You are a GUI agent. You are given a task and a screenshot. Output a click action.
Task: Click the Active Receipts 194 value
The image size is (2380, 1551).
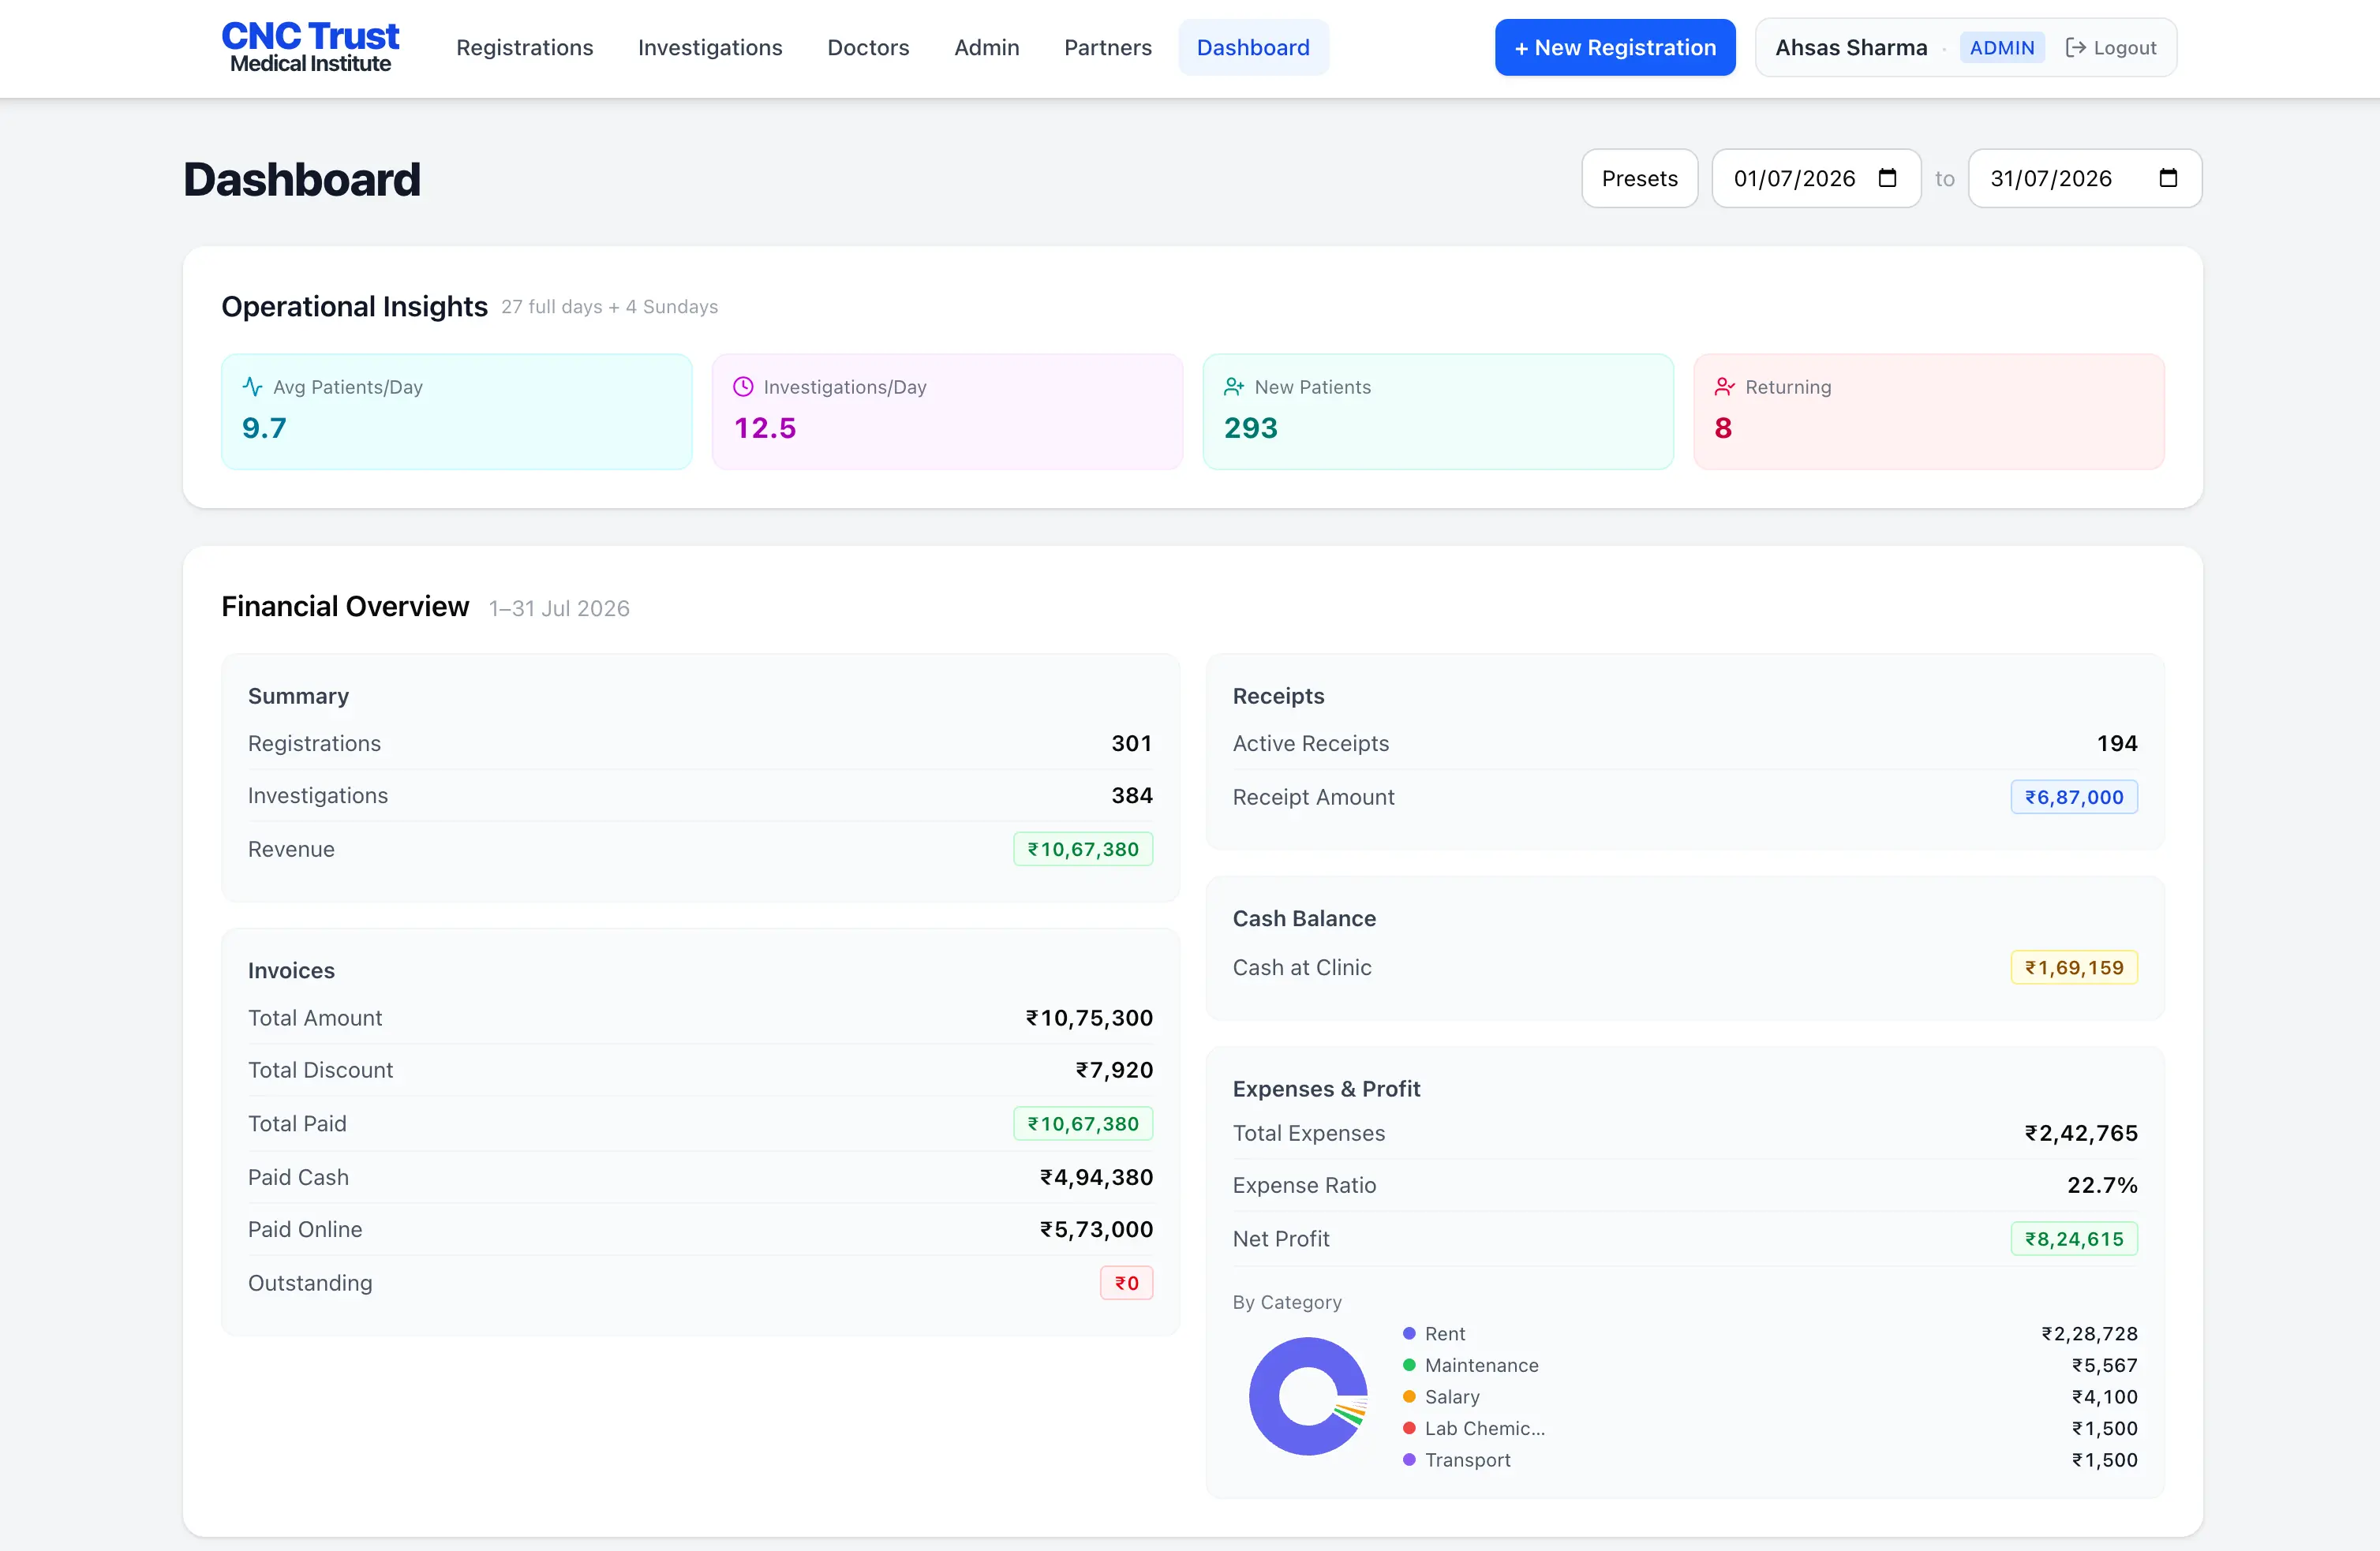coord(2117,743)
